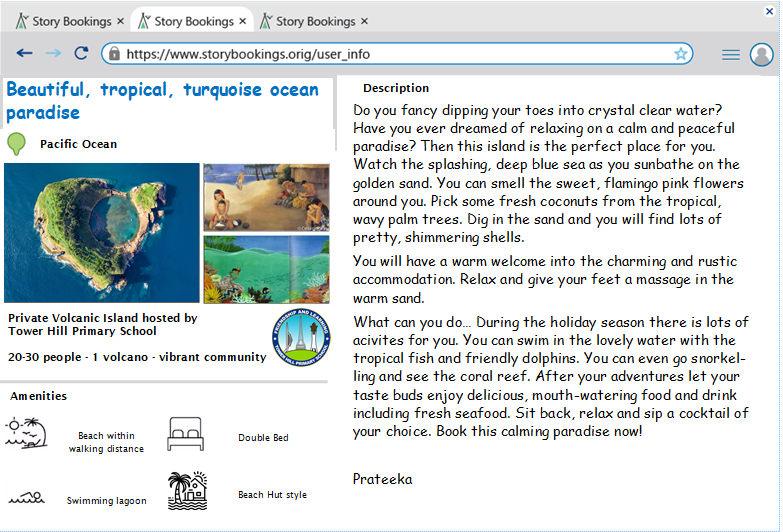Viewport: 783px width, 532px height.
Task: Close the browser window with top-right X
Action: coord(770,11)
